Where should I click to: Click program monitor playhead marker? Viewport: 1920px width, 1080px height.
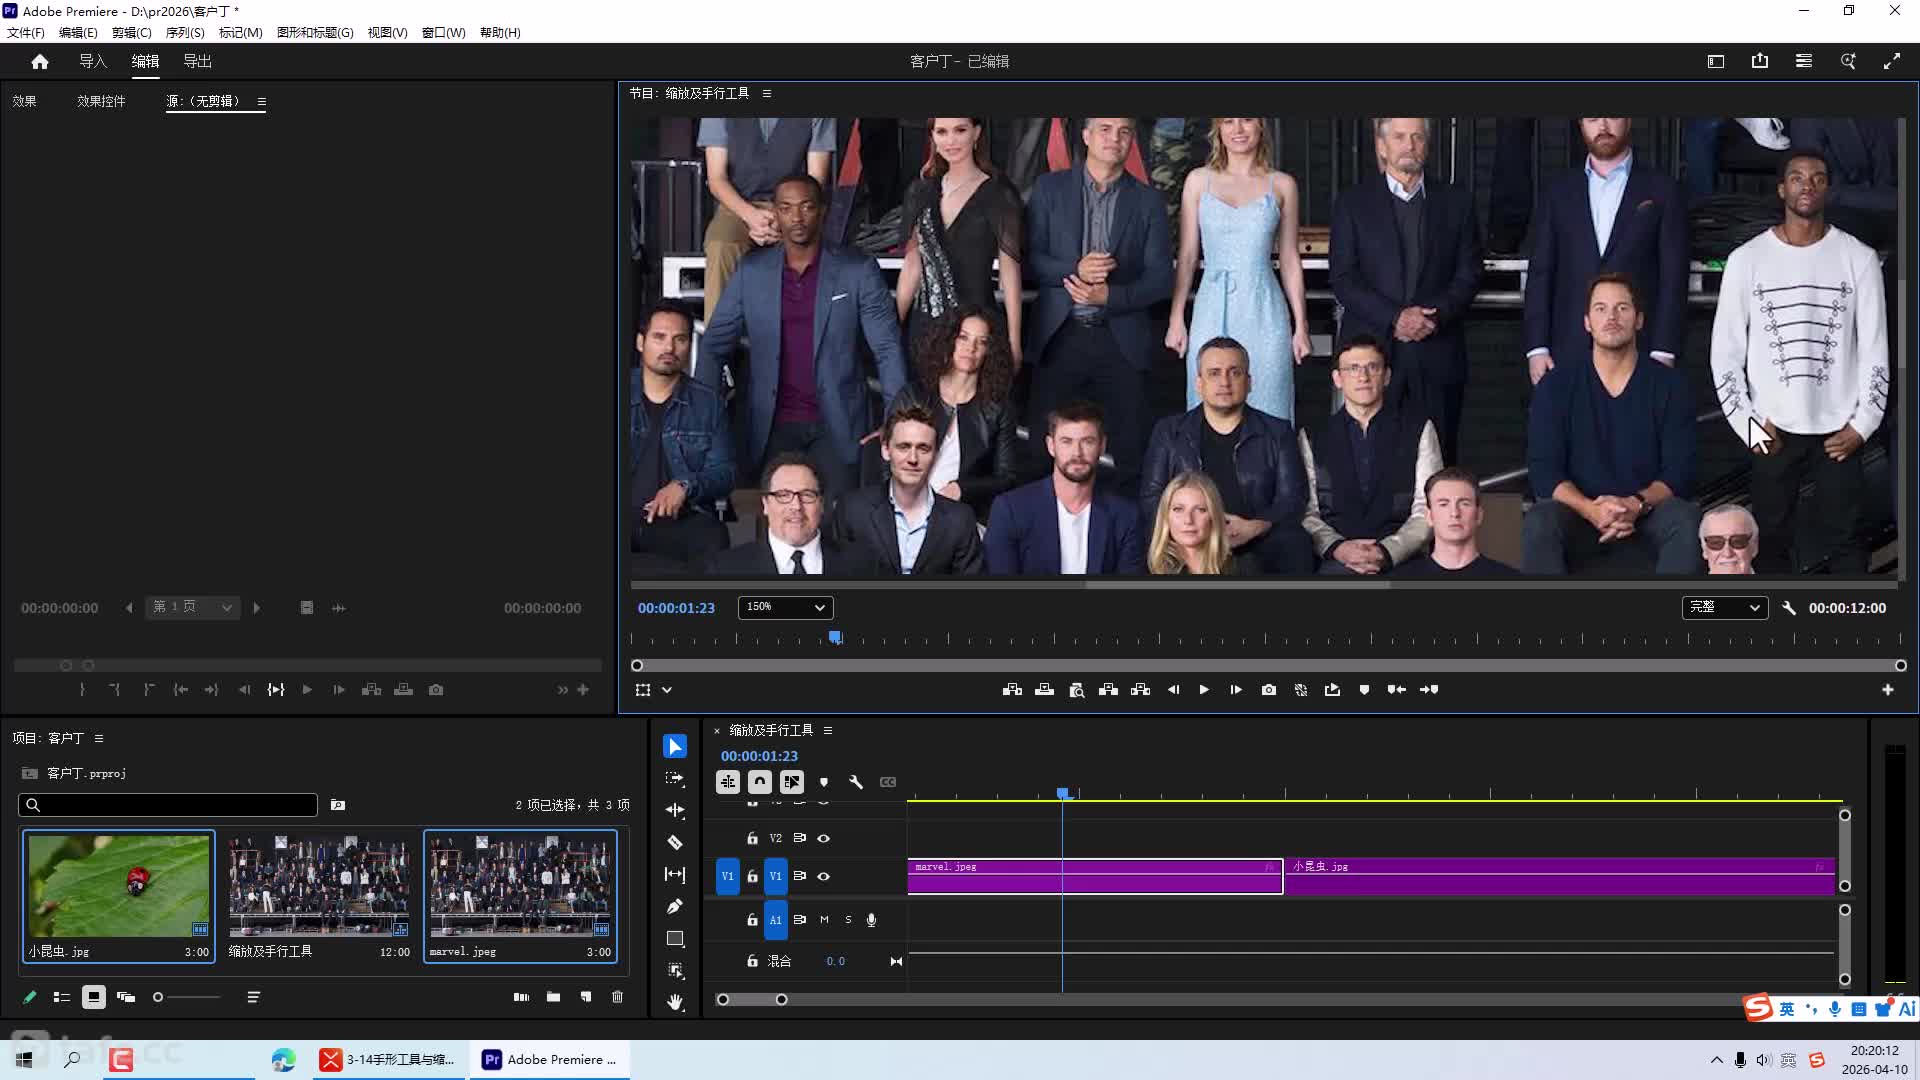pyautogui.click(x=835, y=637)
